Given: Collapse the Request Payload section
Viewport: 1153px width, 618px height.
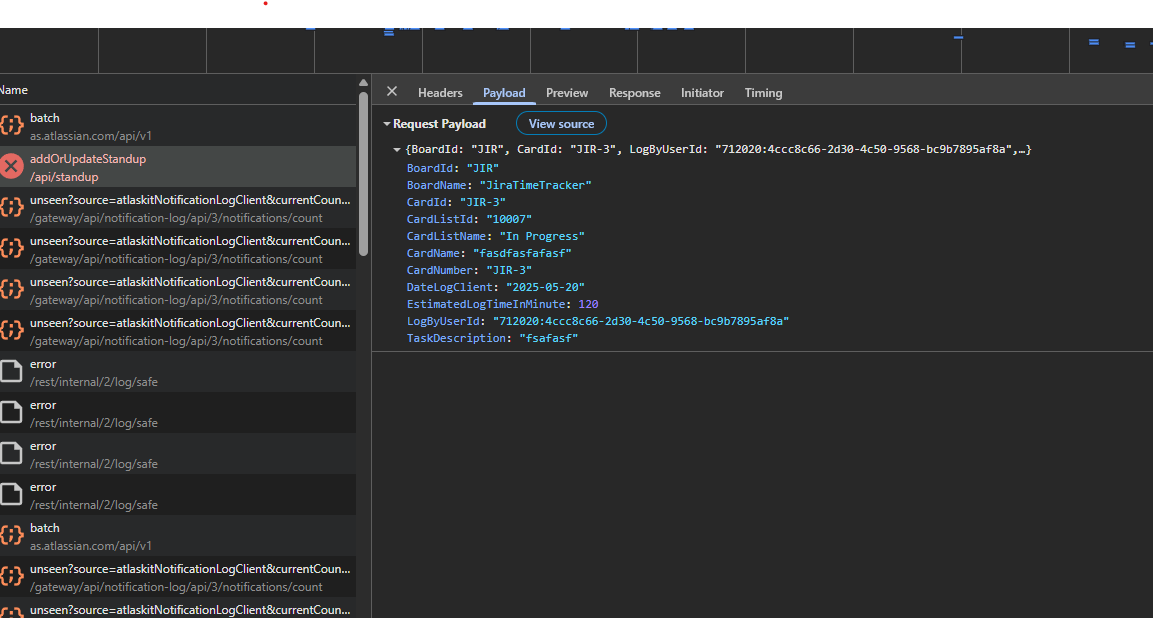Looking at the screenshot, I should click(x=387, y=124).
